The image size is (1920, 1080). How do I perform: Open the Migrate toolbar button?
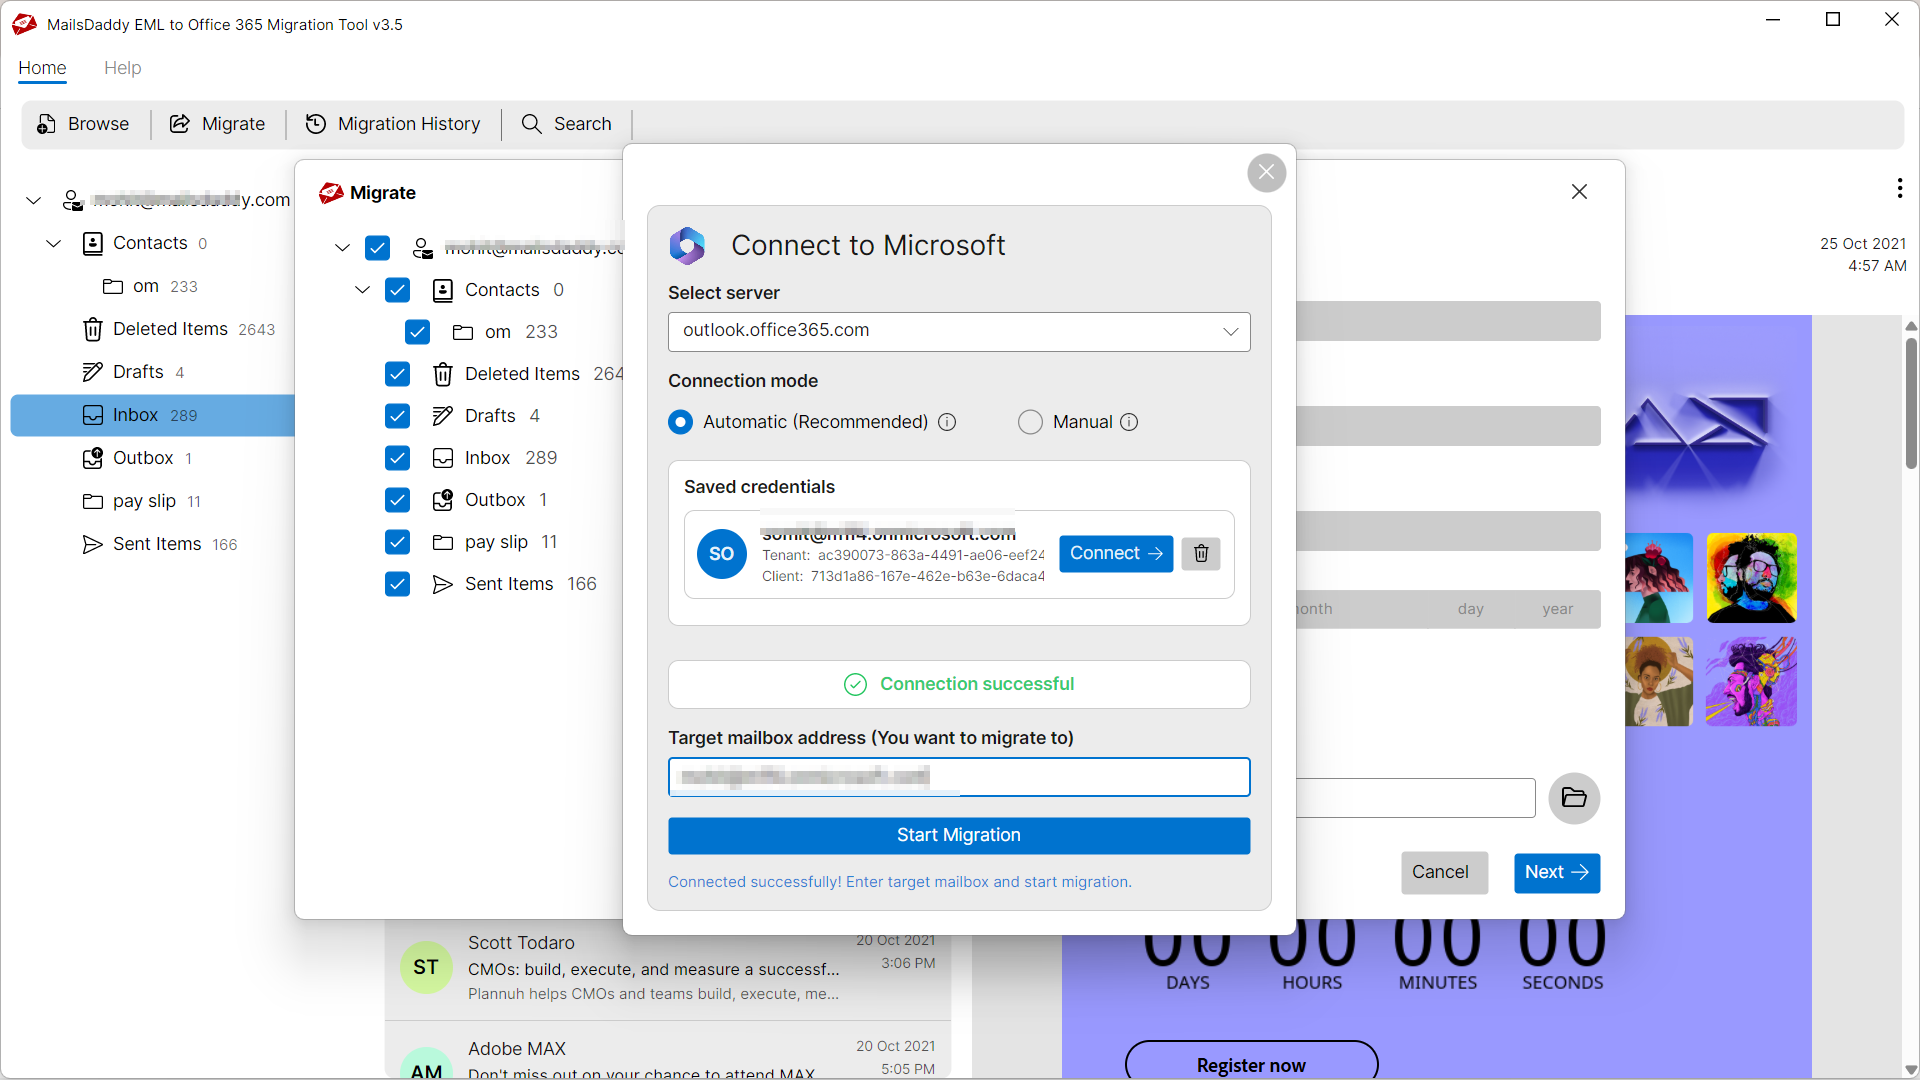tap(217, 124)
